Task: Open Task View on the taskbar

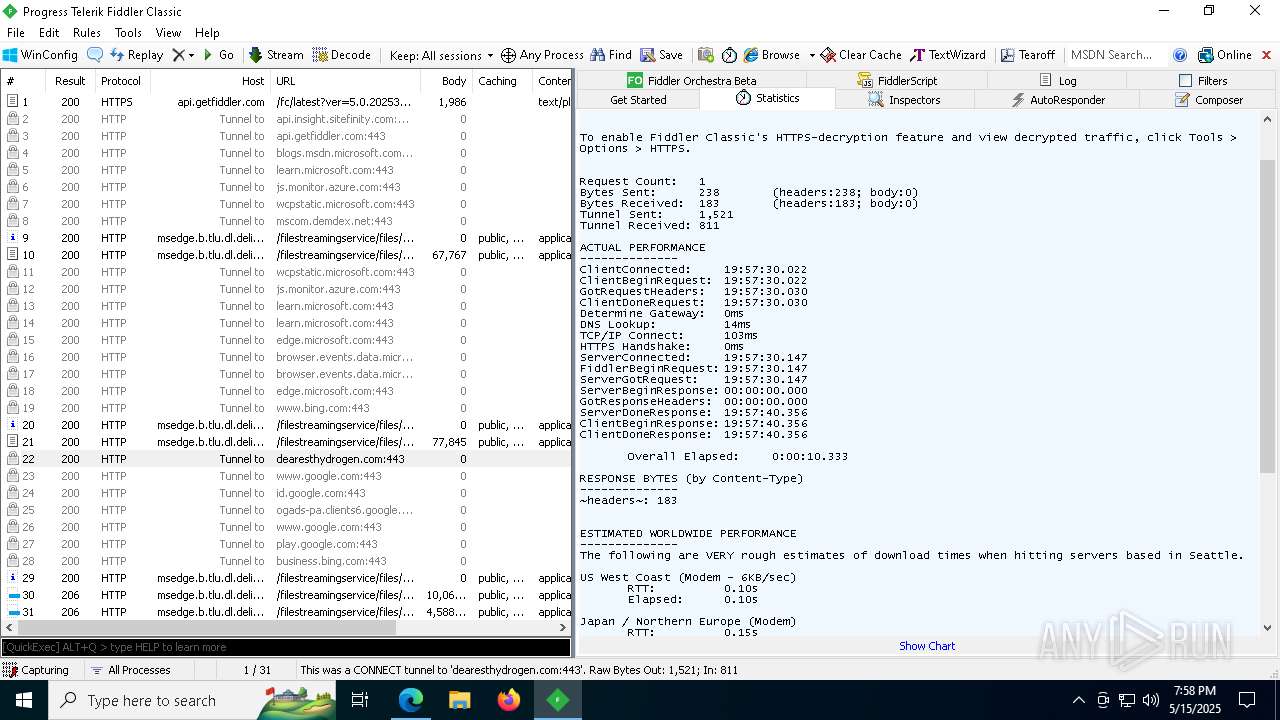Action: (360, 700)
